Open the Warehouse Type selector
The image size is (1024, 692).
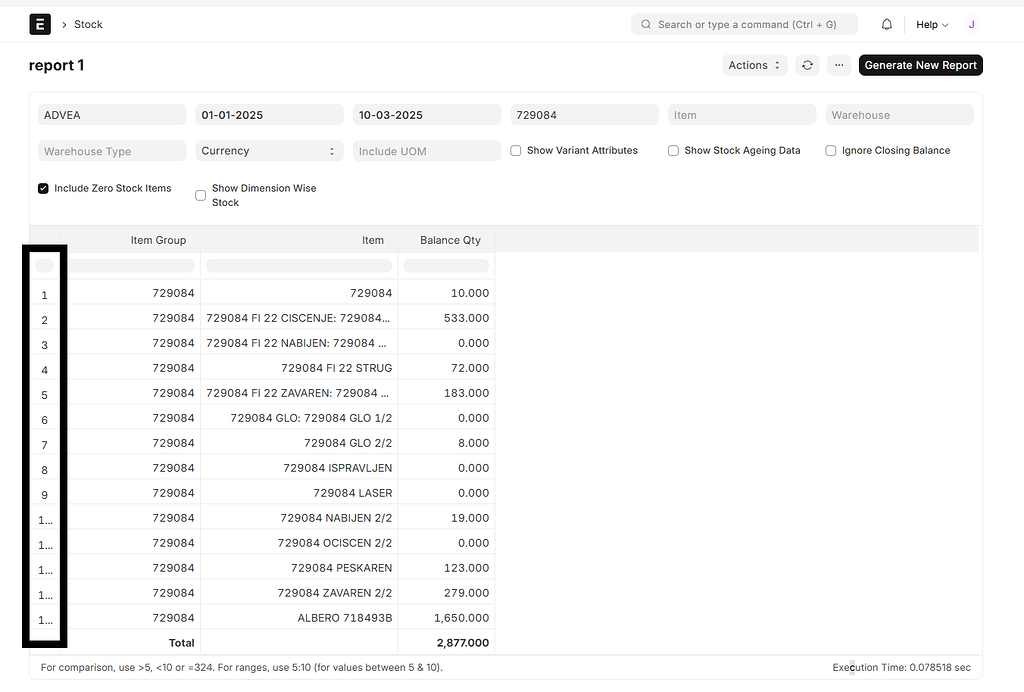(111, 150)
